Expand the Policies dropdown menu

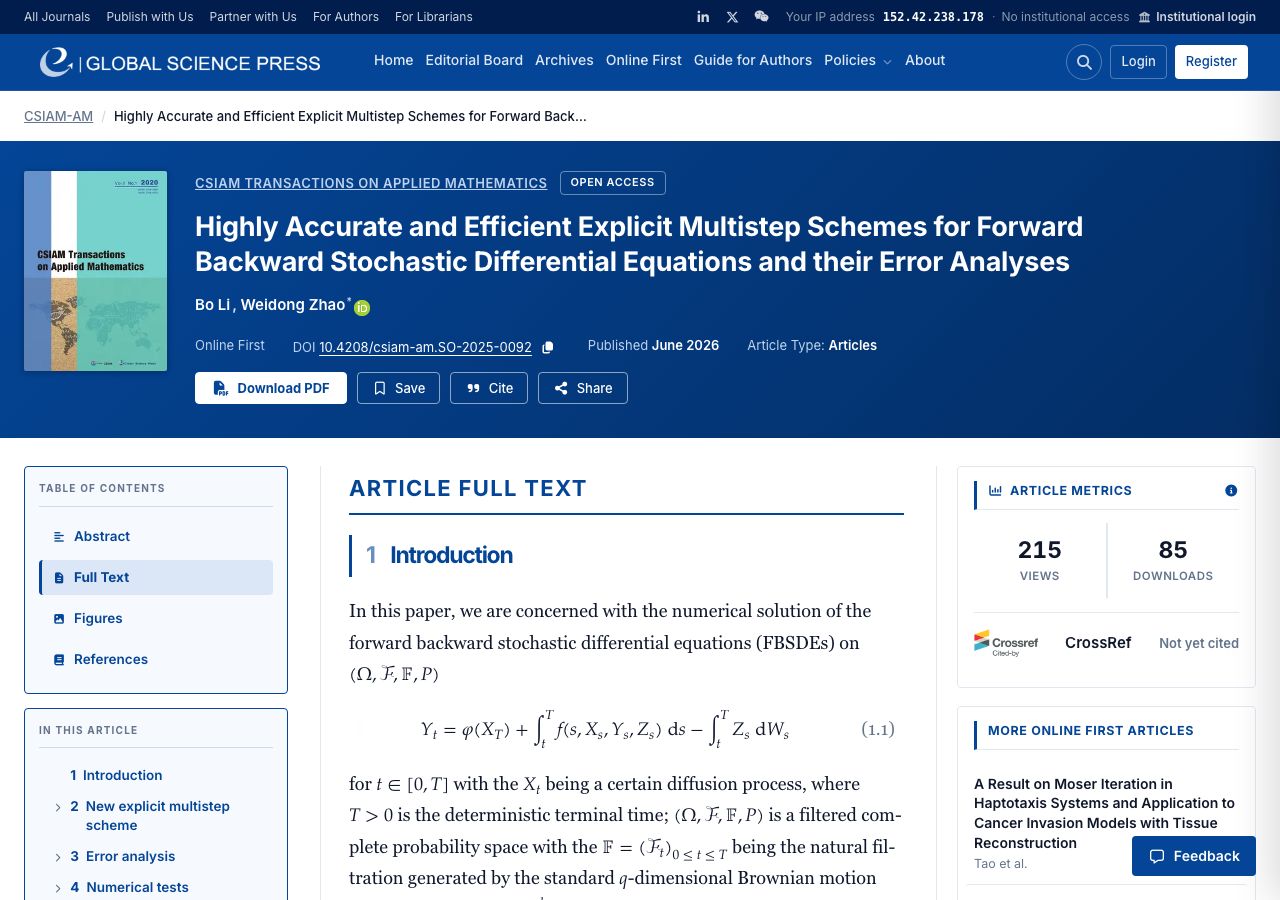click(x=857, y=60)
